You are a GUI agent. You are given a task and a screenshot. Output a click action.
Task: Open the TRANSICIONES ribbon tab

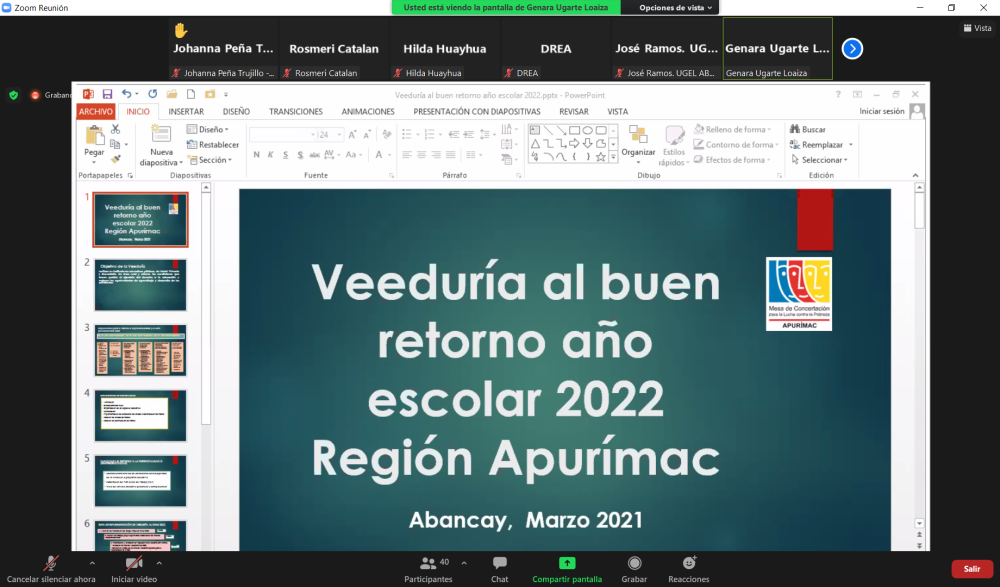tap(295, 112)
